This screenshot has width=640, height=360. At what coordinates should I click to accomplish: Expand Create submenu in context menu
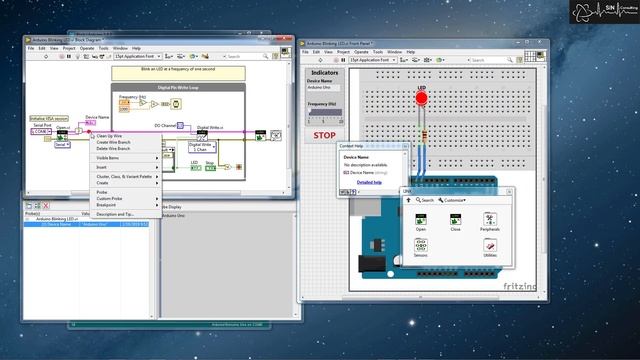pyautogui.click(x=126, y=183)
